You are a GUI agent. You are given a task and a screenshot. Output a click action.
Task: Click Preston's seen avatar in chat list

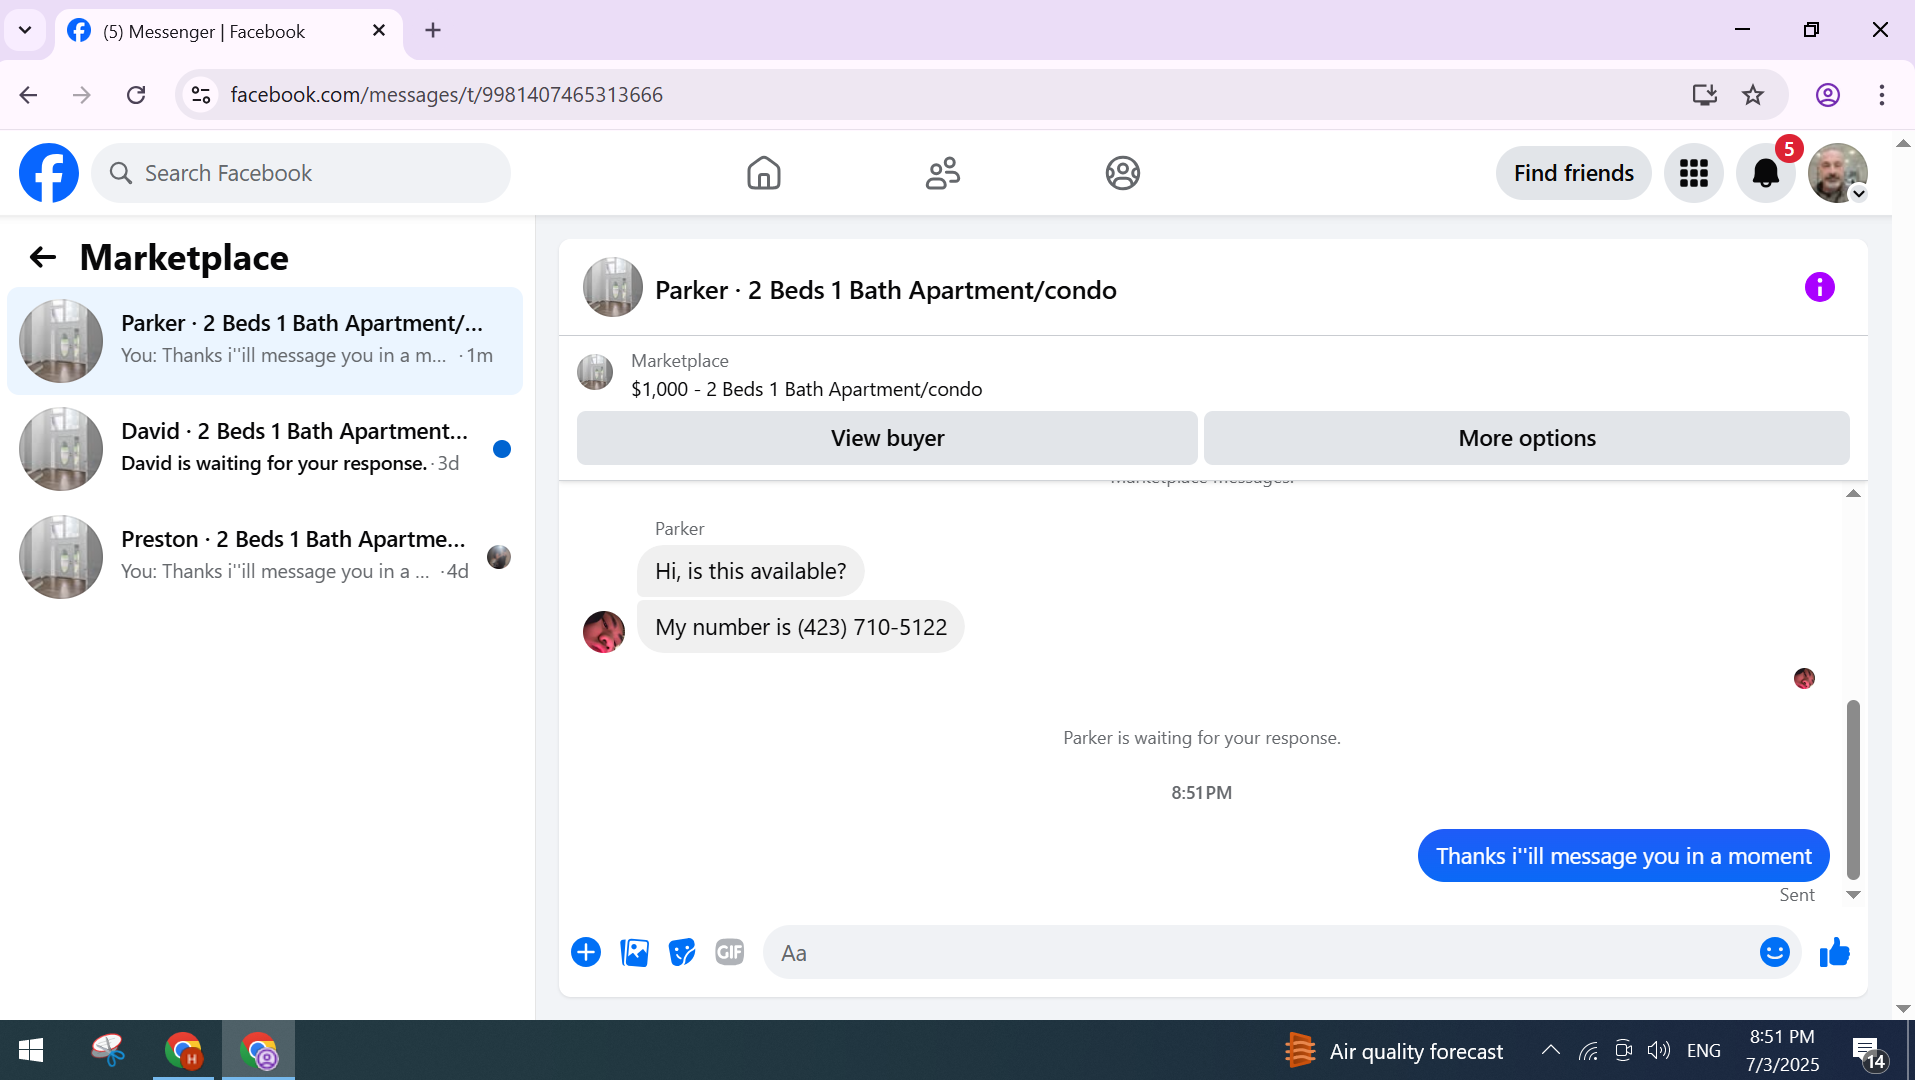[x=499, y=557]
